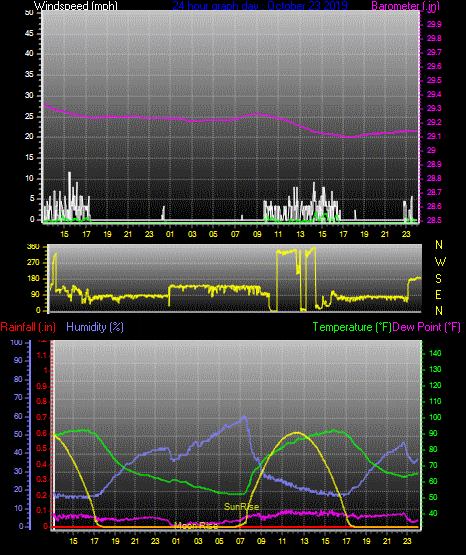Click barometer axis value "29.9"
The width and height of the screenshot is (466, 555).
[x=434, y=24]
